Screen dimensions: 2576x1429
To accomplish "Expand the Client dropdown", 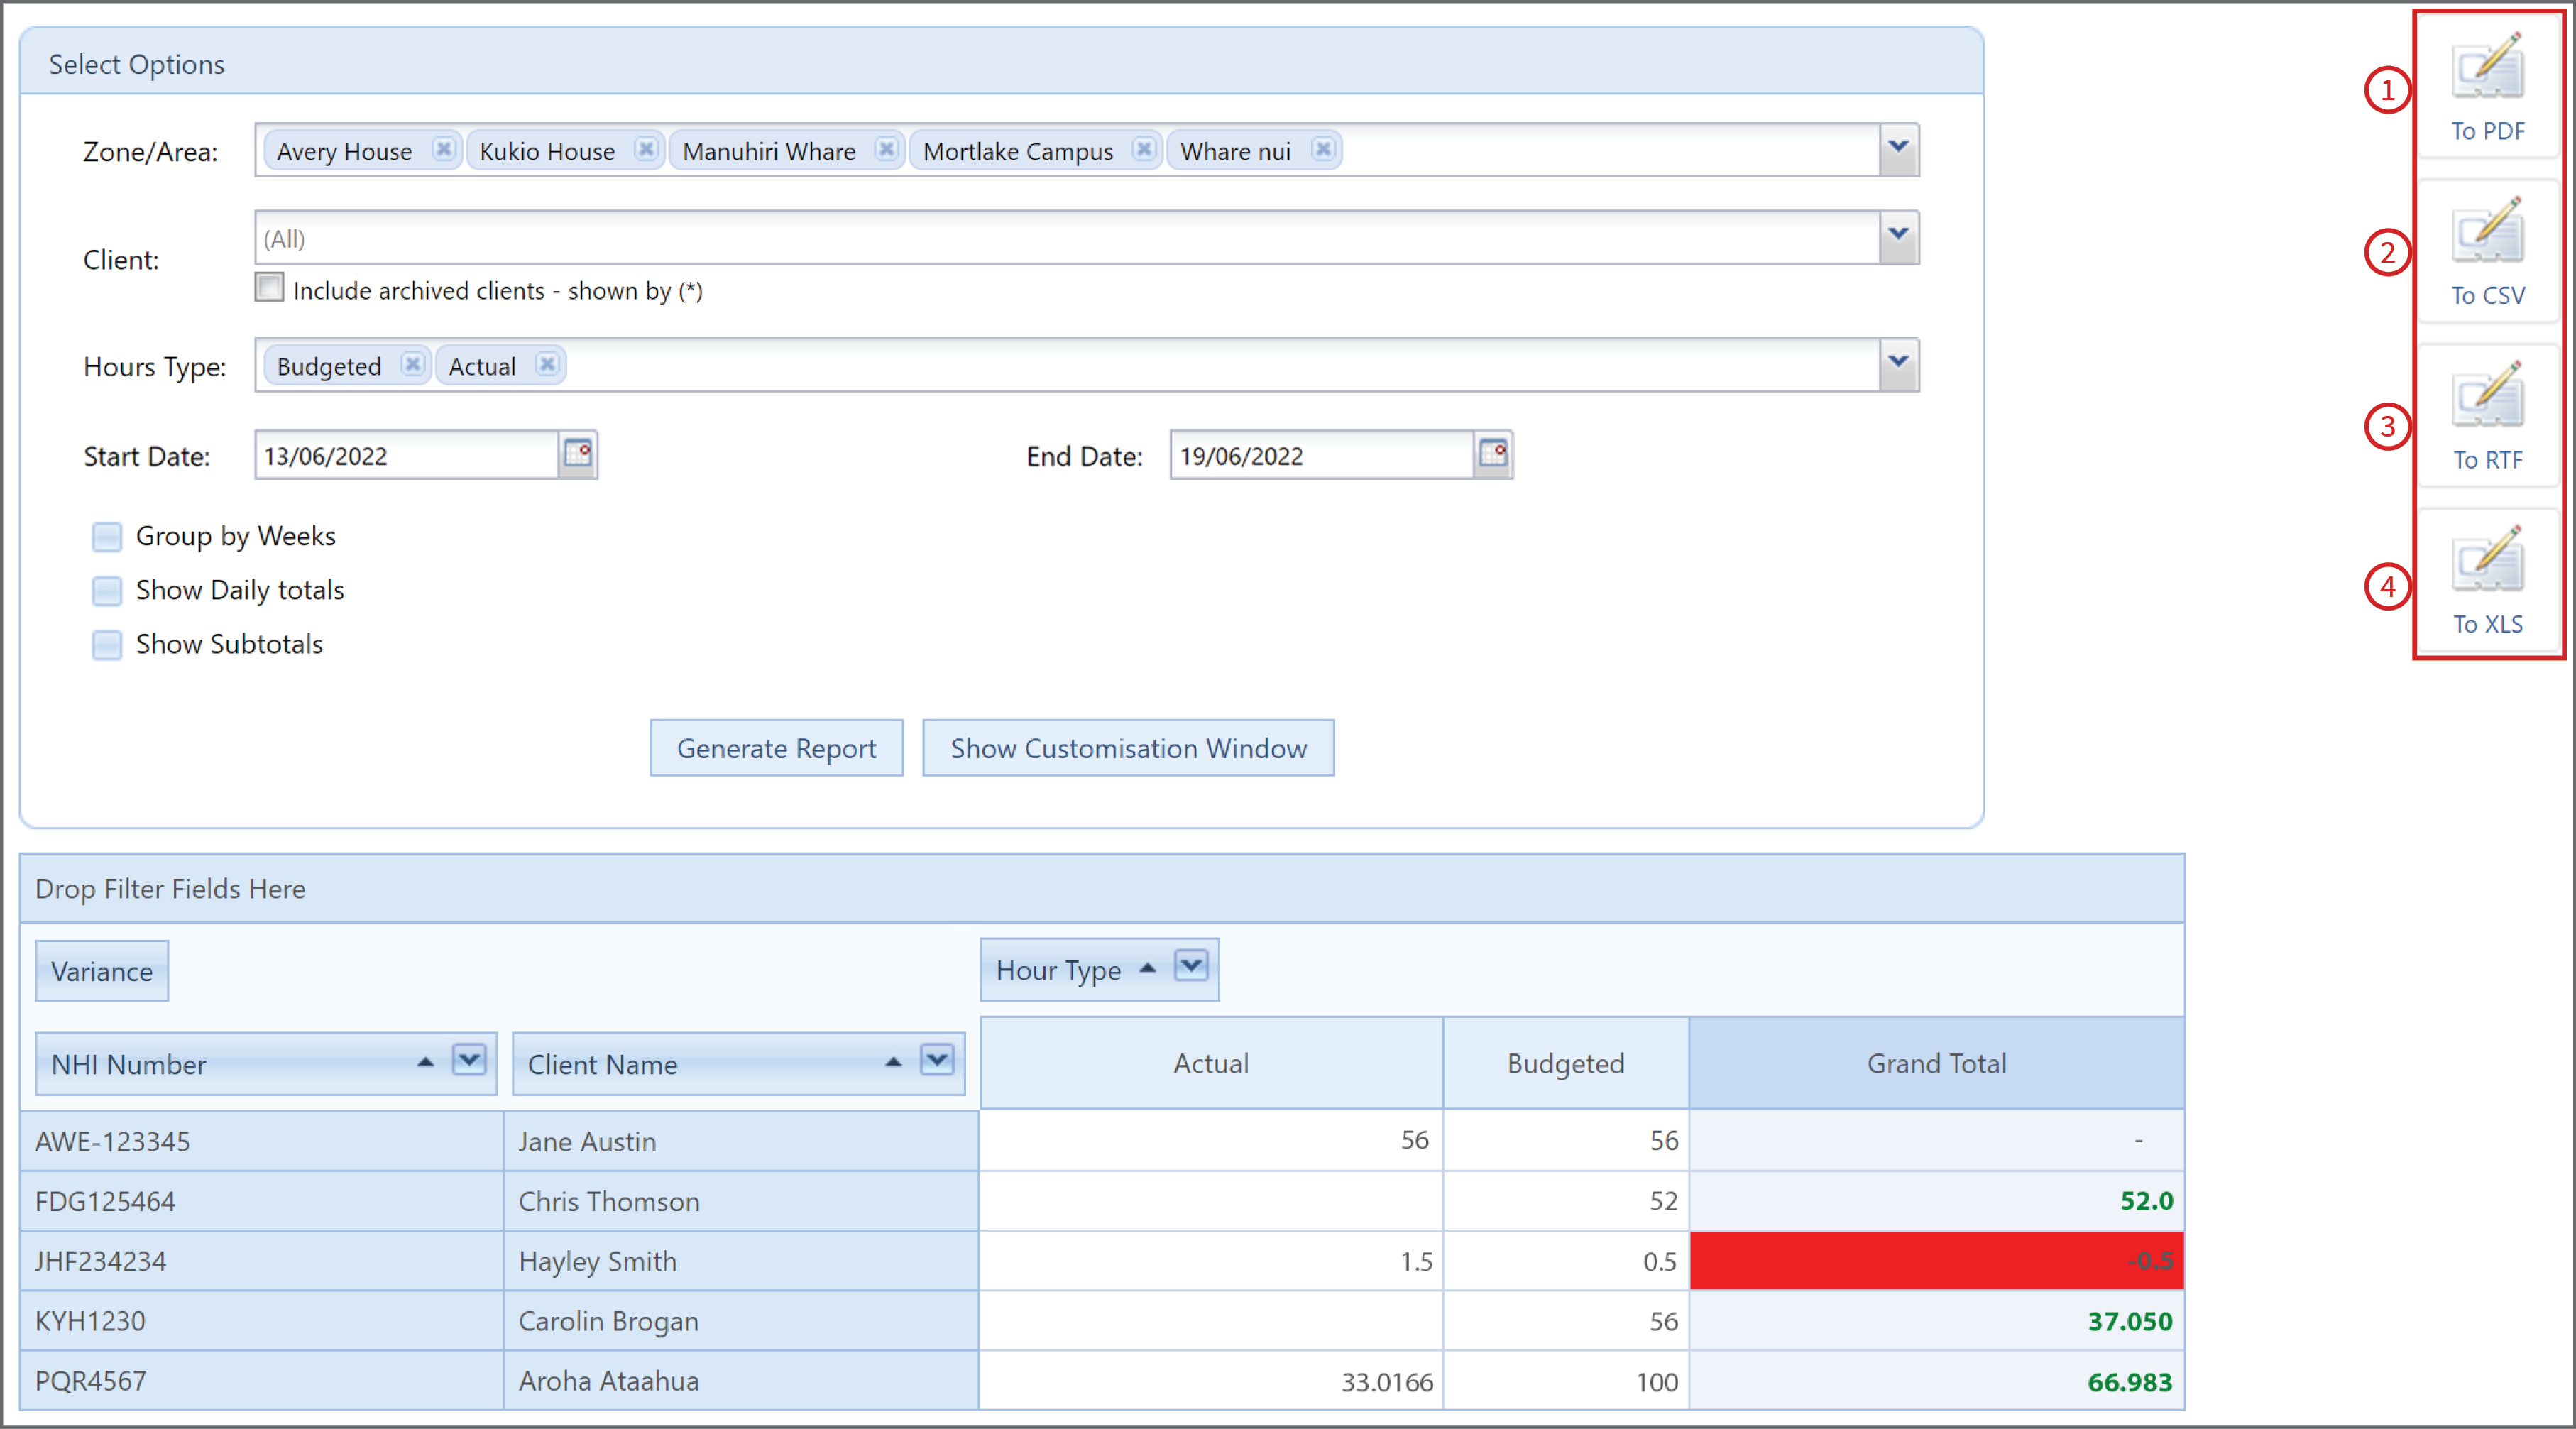I will [1898, 236].
